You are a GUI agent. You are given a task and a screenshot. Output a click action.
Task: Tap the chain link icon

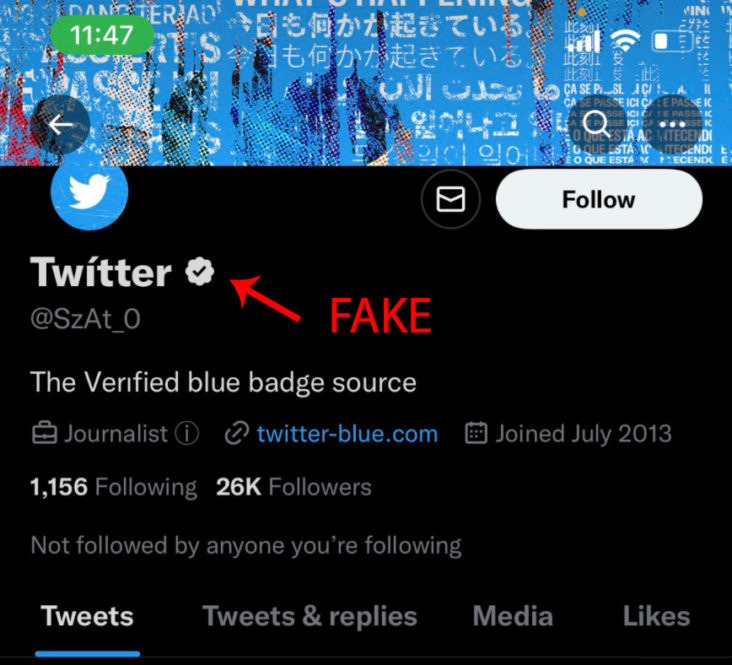pos(236,434)
